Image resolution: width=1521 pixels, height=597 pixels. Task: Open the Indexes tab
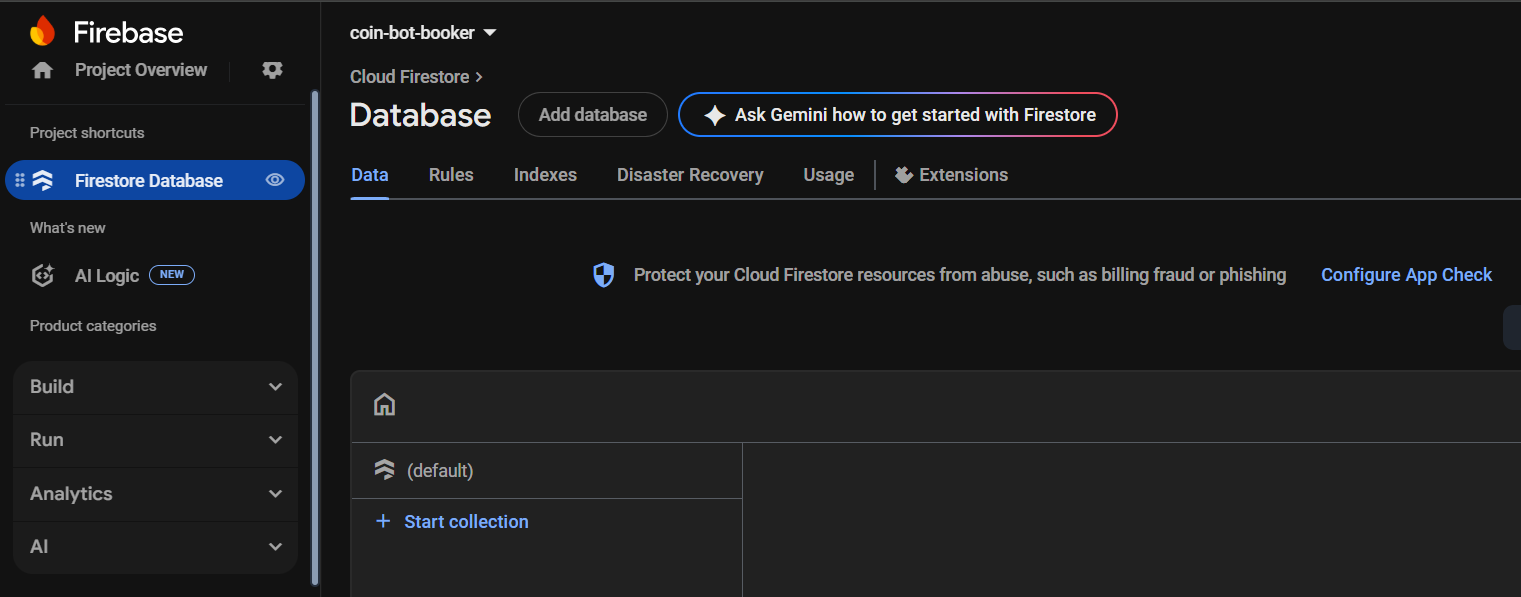(545, 175)
